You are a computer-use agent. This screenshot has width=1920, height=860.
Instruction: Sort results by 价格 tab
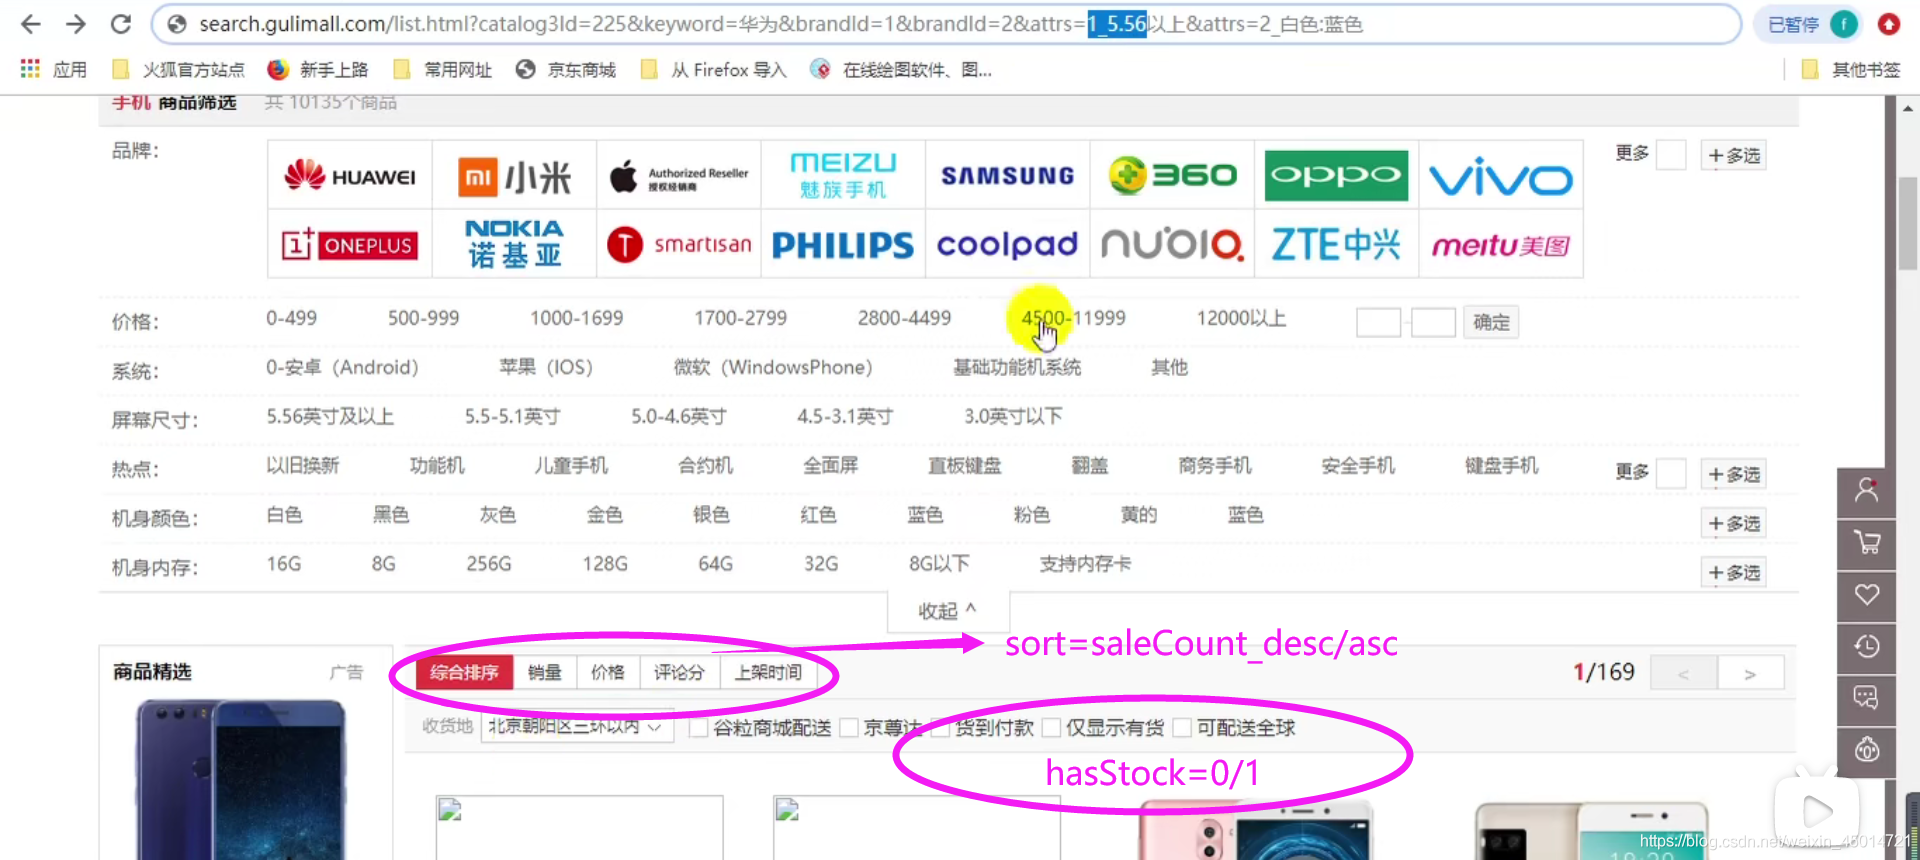point(608,672)
